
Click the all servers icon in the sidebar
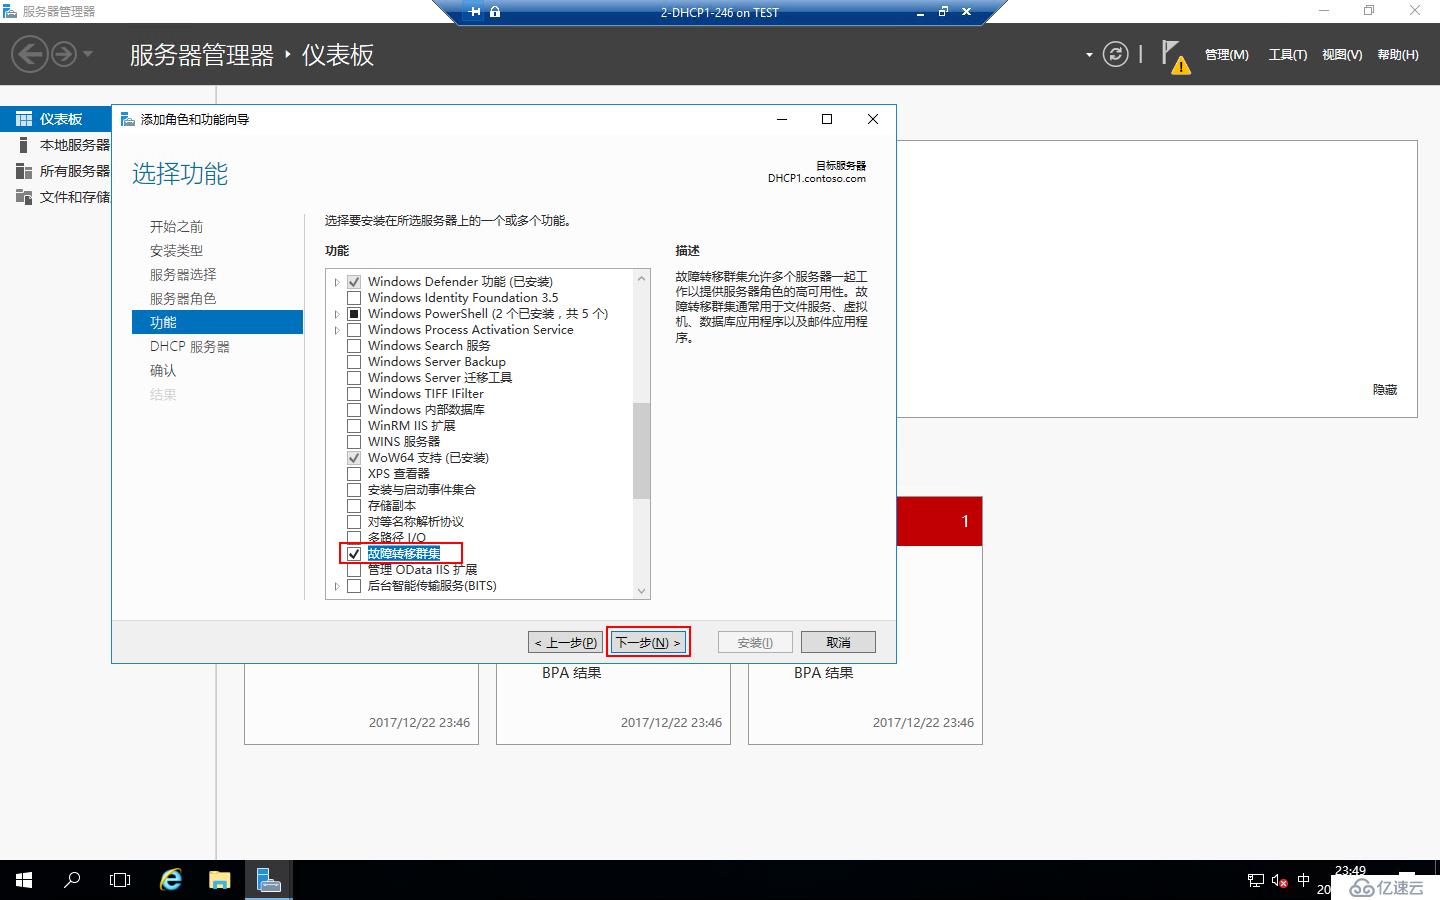(24, 171)
